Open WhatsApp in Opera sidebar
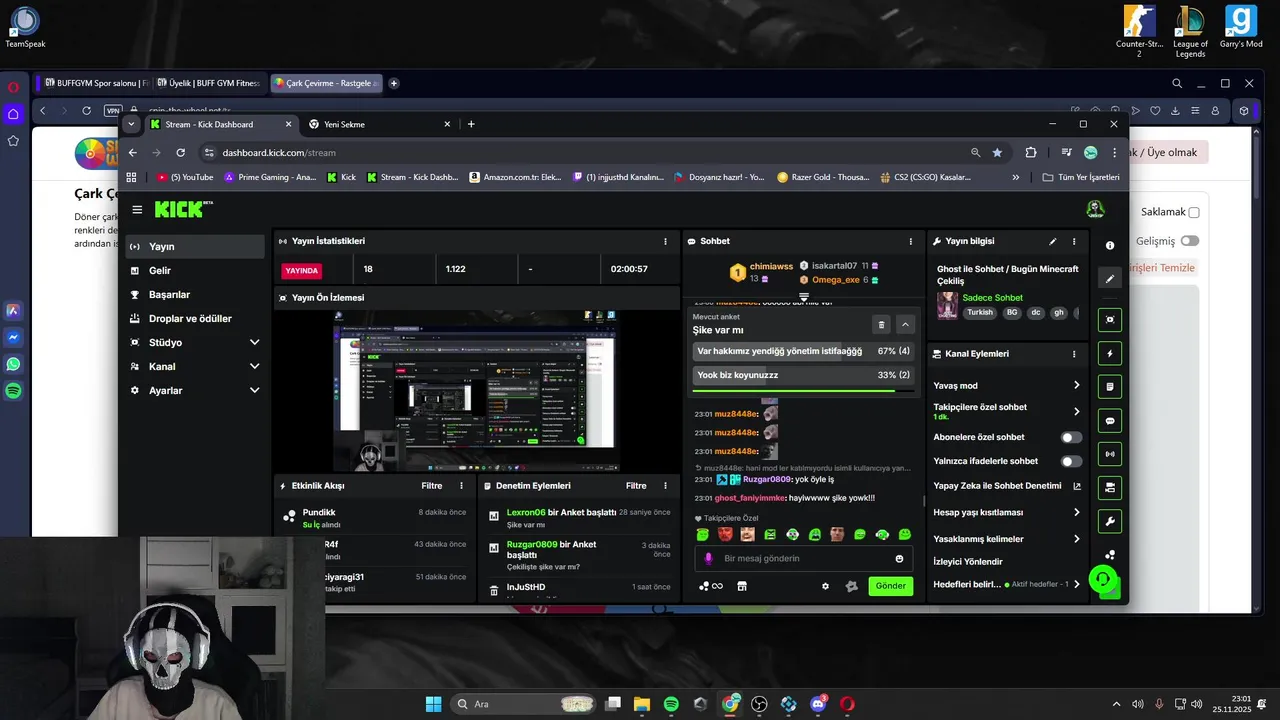Image resolution: width=1280 pixels, height=720 pixels. 13,365
